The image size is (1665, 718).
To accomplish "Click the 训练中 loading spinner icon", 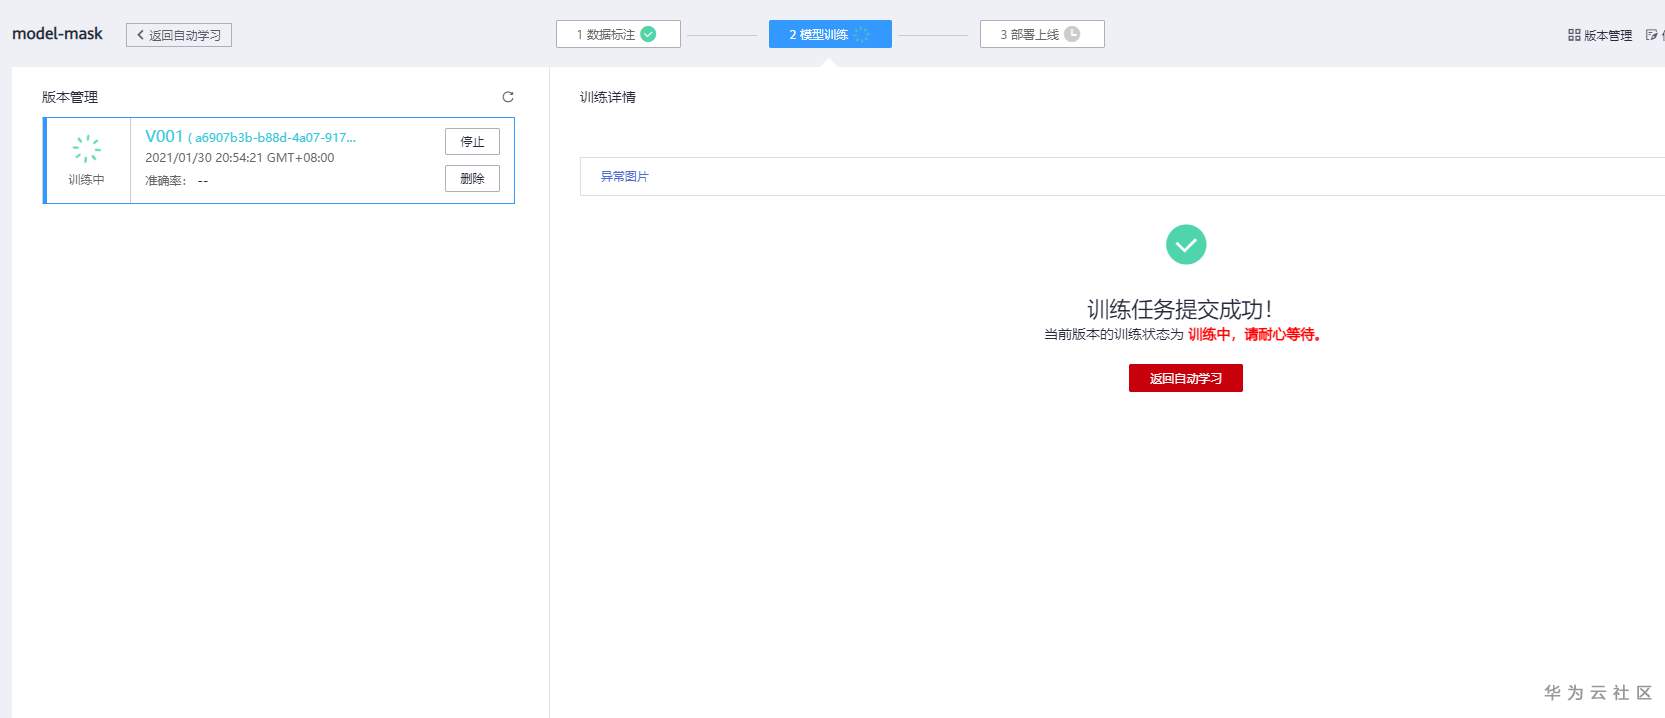I will tap(87, 149).
